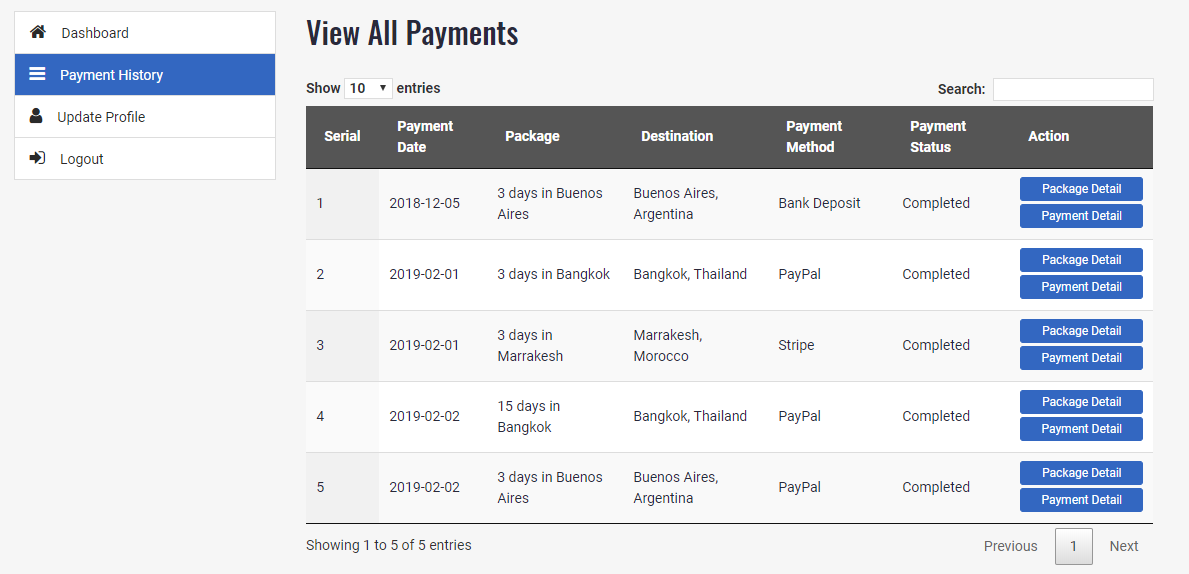View Payment Detail for serial 1

pyautogui.click(x=1081, y=216)
